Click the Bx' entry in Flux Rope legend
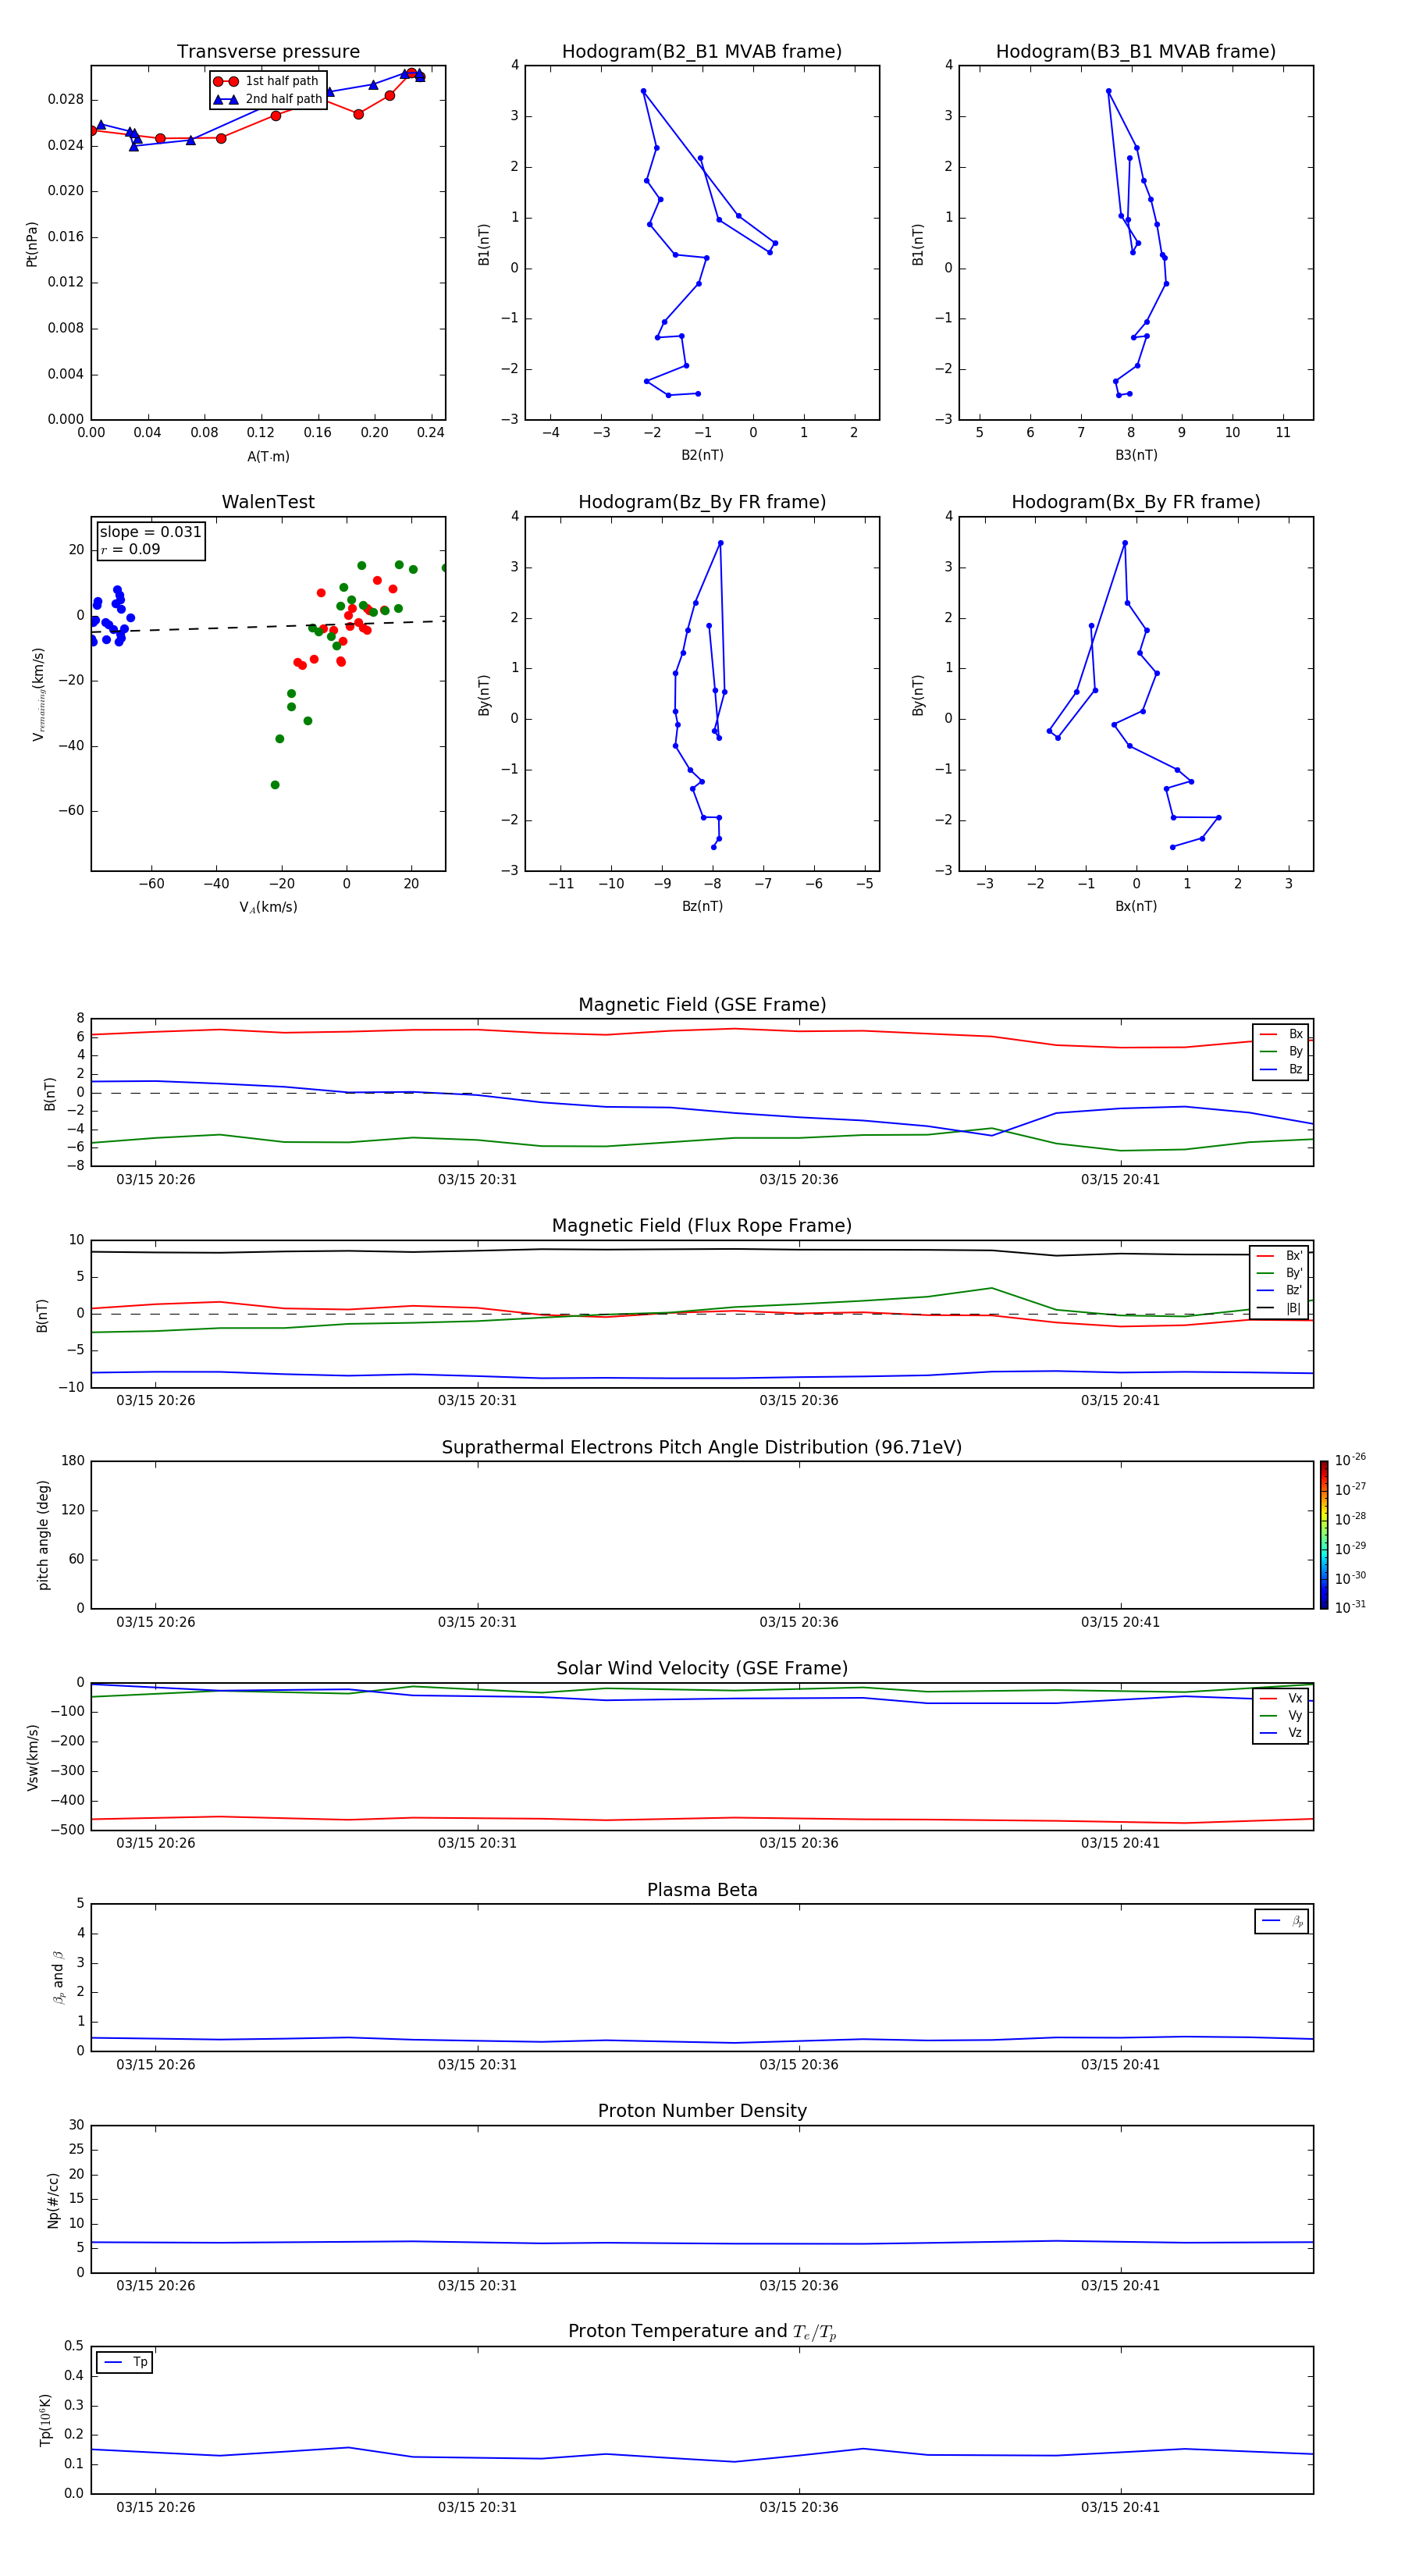Screen dimensions: 1405x2576 [1279, 1256]
